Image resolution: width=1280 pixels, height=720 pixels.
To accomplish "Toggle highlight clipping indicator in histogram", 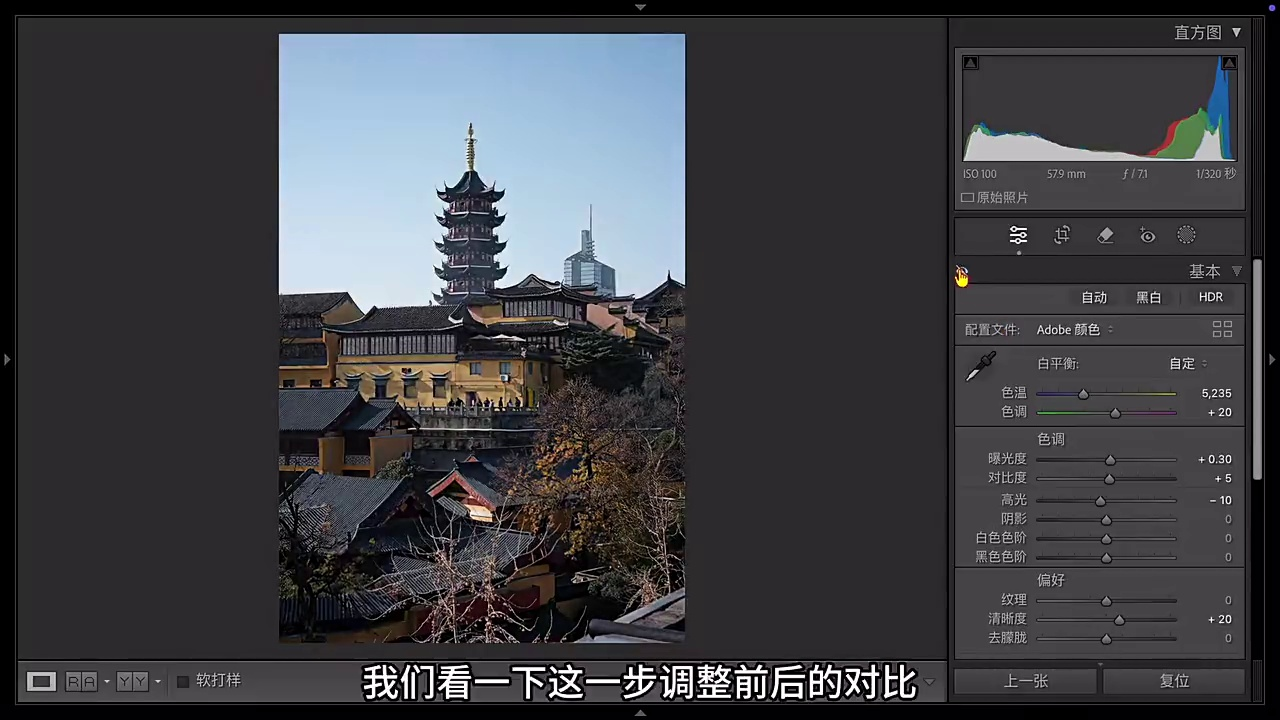I will click(1229, 63).
